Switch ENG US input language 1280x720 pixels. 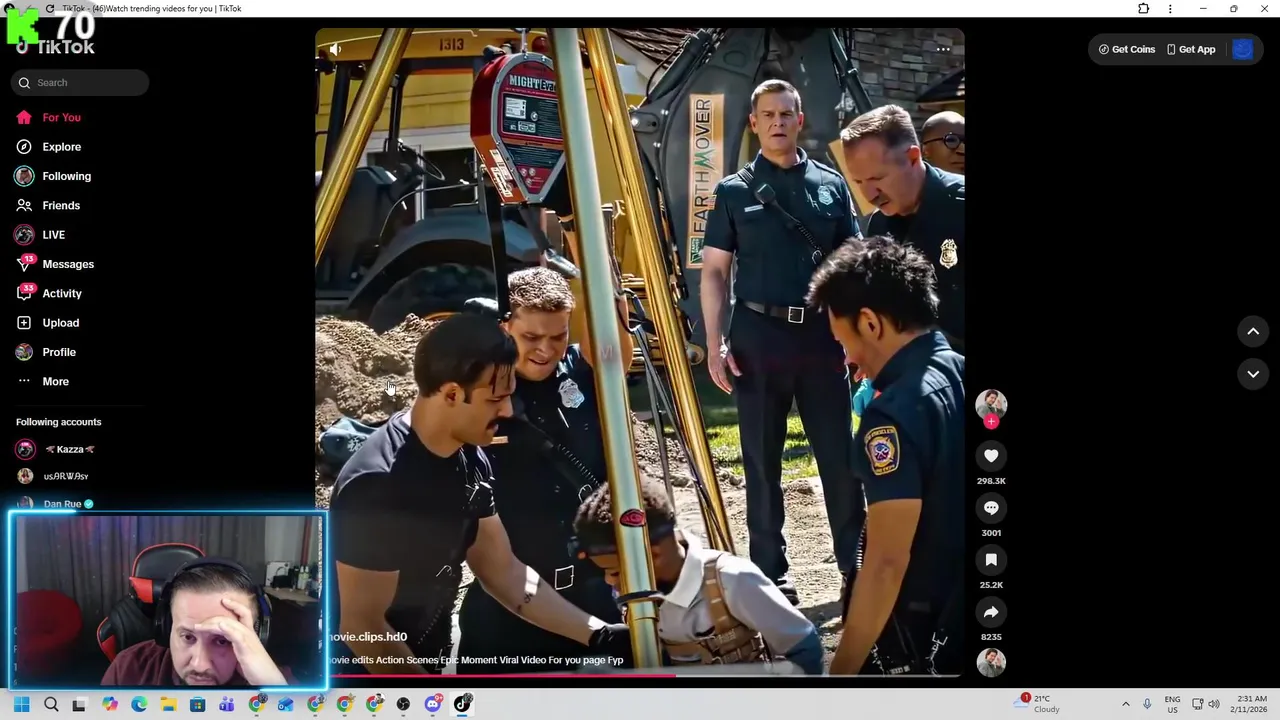[1172, 704]
